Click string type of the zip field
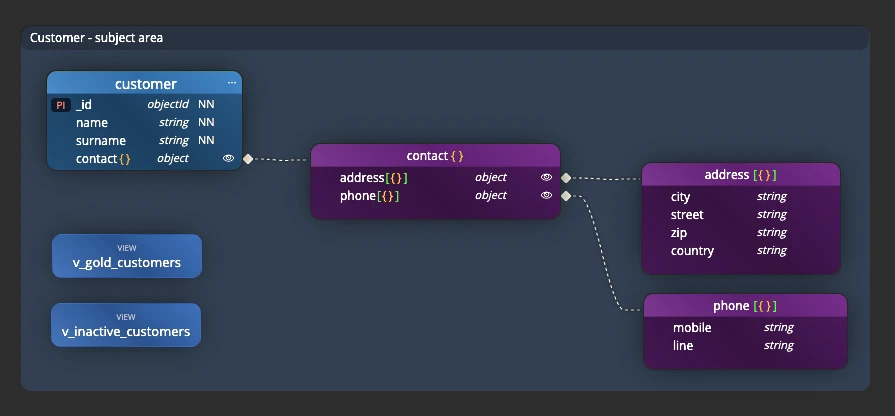895x416 pixels. pyautogui.click(x=772, y=232)
